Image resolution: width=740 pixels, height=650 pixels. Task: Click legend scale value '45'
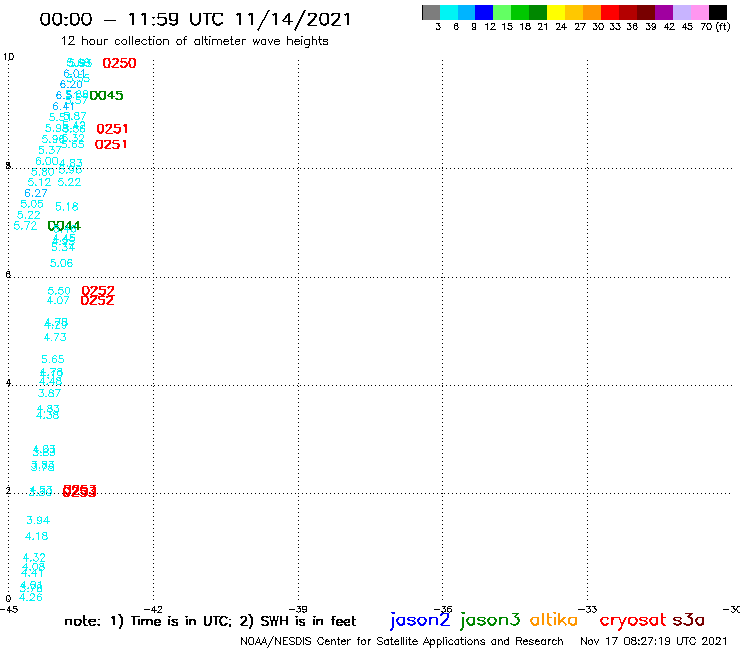coord(687,26)
